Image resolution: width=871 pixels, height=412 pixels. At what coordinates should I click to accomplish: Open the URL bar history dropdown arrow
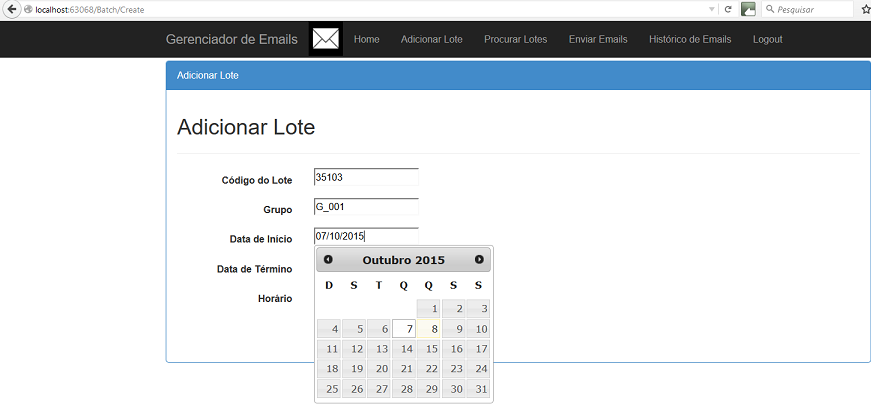click(x=712, y=9)
